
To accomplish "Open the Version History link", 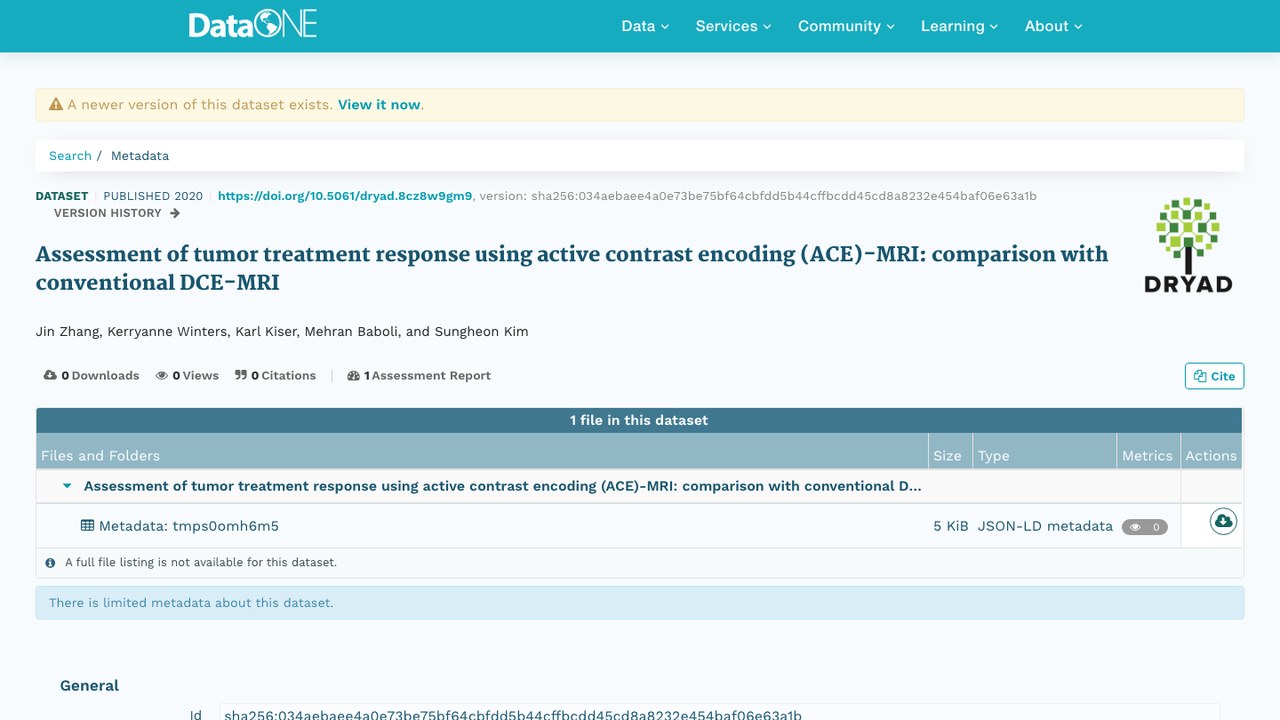I will (117, 213).
